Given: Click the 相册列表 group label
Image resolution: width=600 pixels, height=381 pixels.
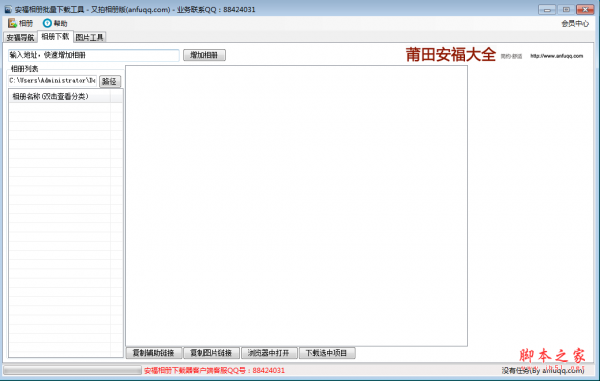Looking at the screenshot, I should [24, 69].
